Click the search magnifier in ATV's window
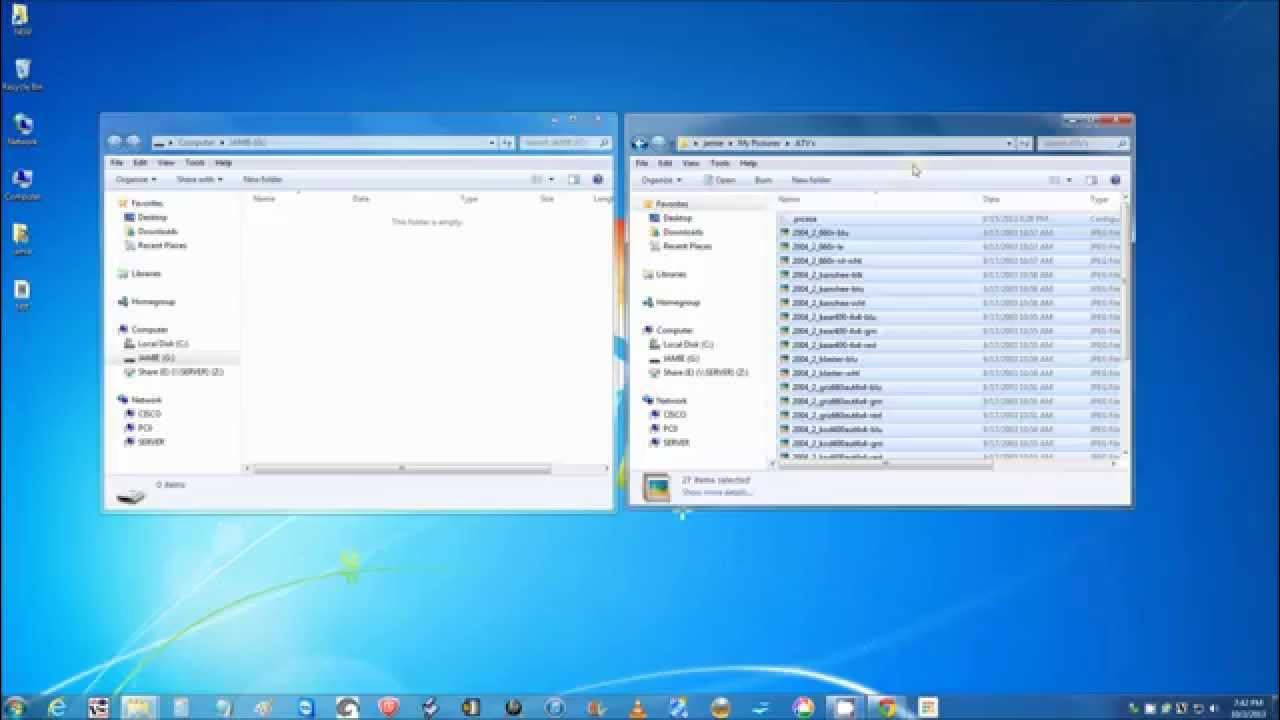Viewport: 1280px width, 720px height. tap(1122, 144)
